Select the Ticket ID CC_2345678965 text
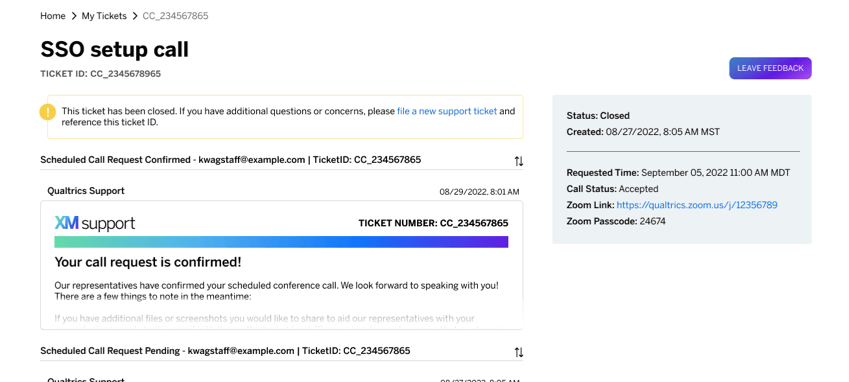Viewport: 849px width, 382px height. tap(100, 74)
